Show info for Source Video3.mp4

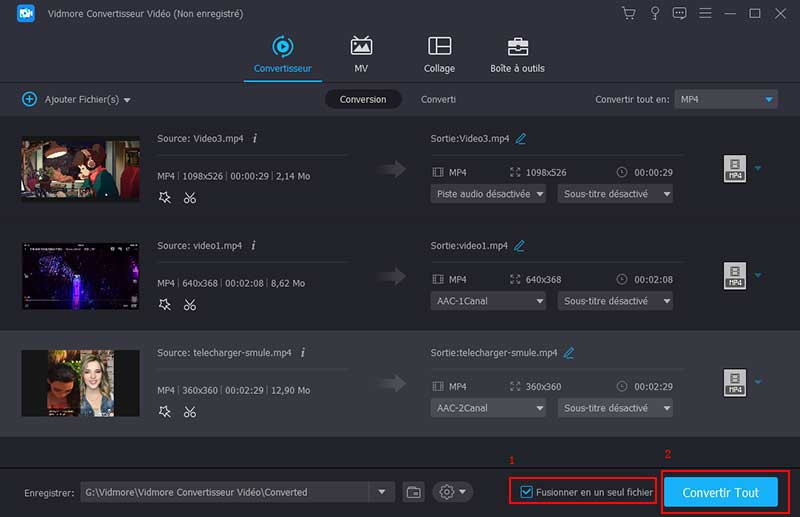click(x=255, y=138)
